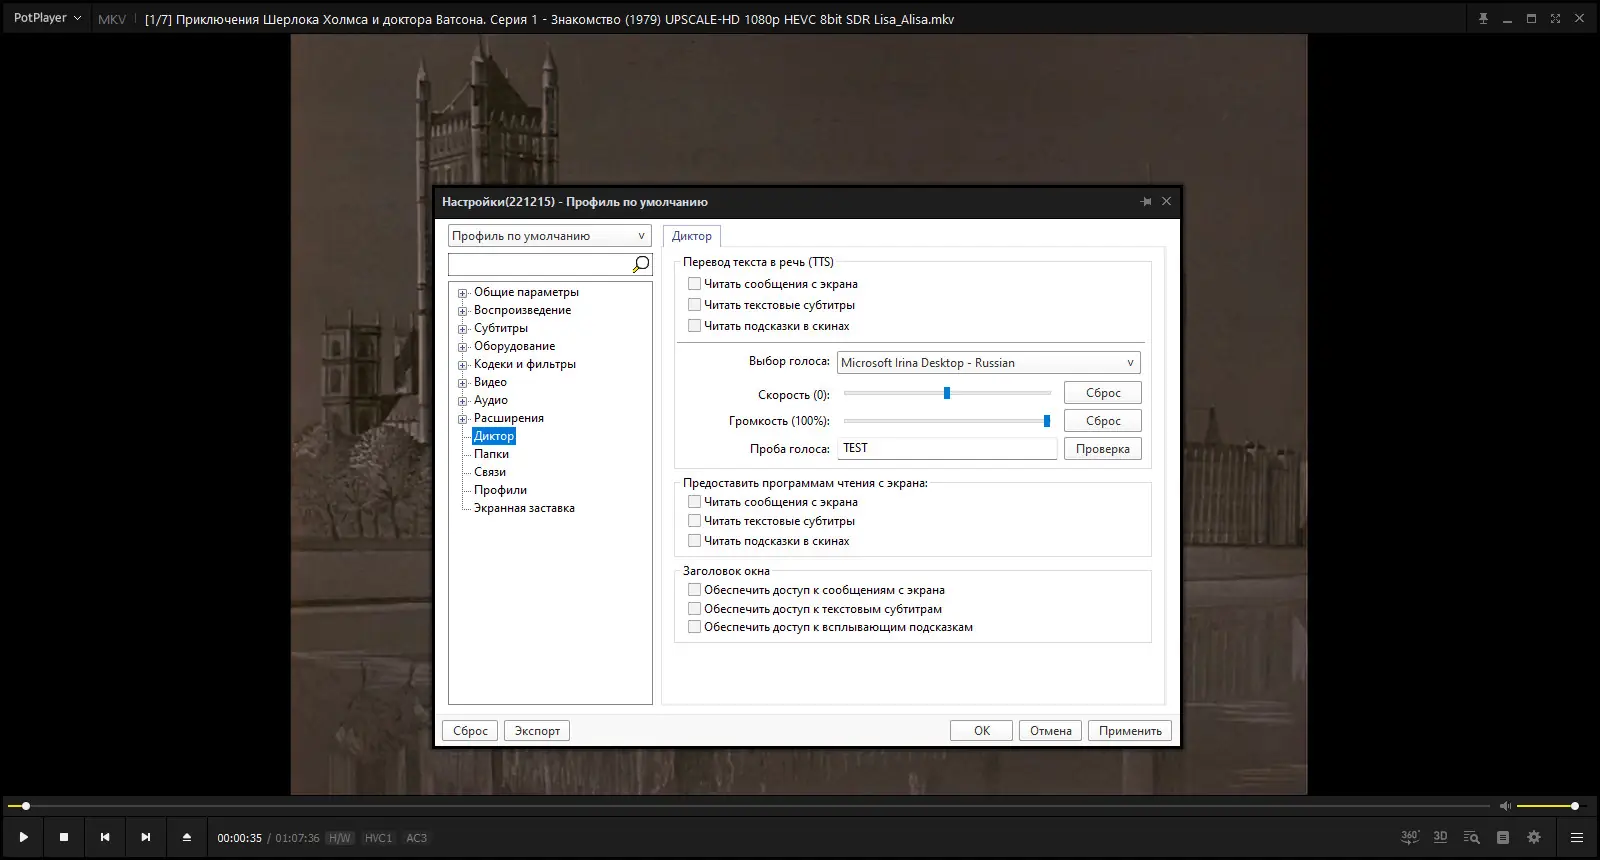The image size is (1600, 860).
Task: Toggle H/W acceleration indicator
Action: 340,838
